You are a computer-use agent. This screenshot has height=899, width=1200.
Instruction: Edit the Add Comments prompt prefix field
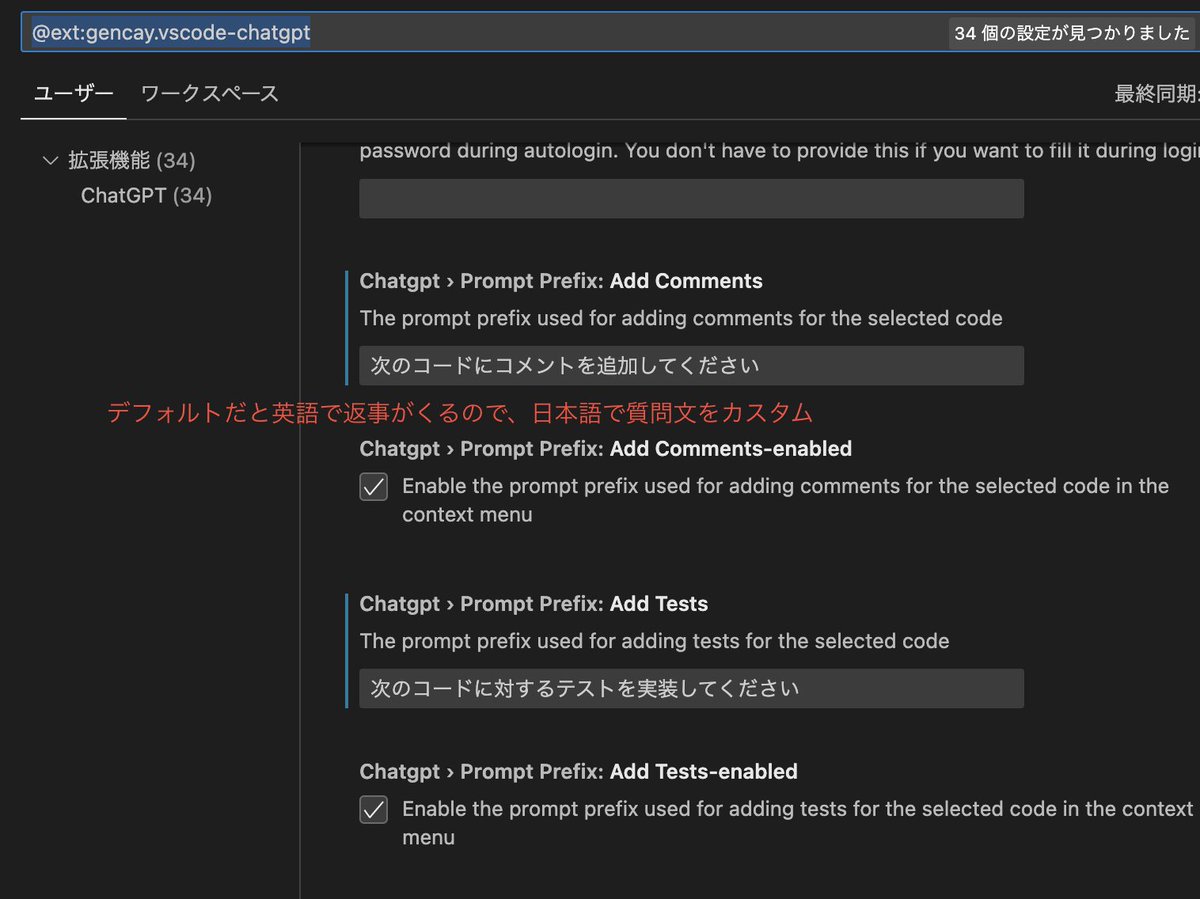point(691,366)
